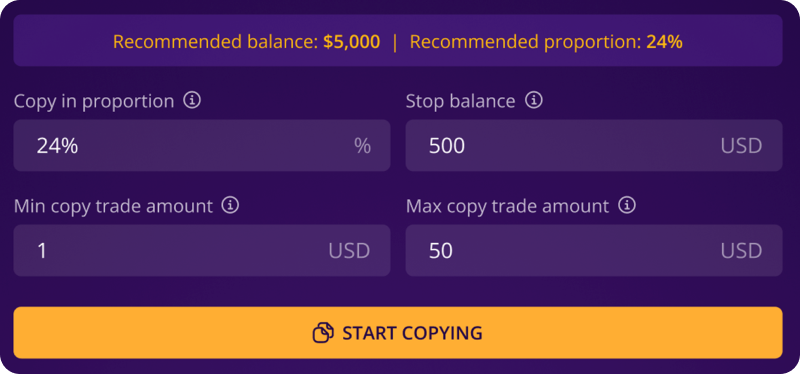This screenshot has width=800, height=374.
Task: Click the copy icon on Start Copying button
Action: point(323,333)
